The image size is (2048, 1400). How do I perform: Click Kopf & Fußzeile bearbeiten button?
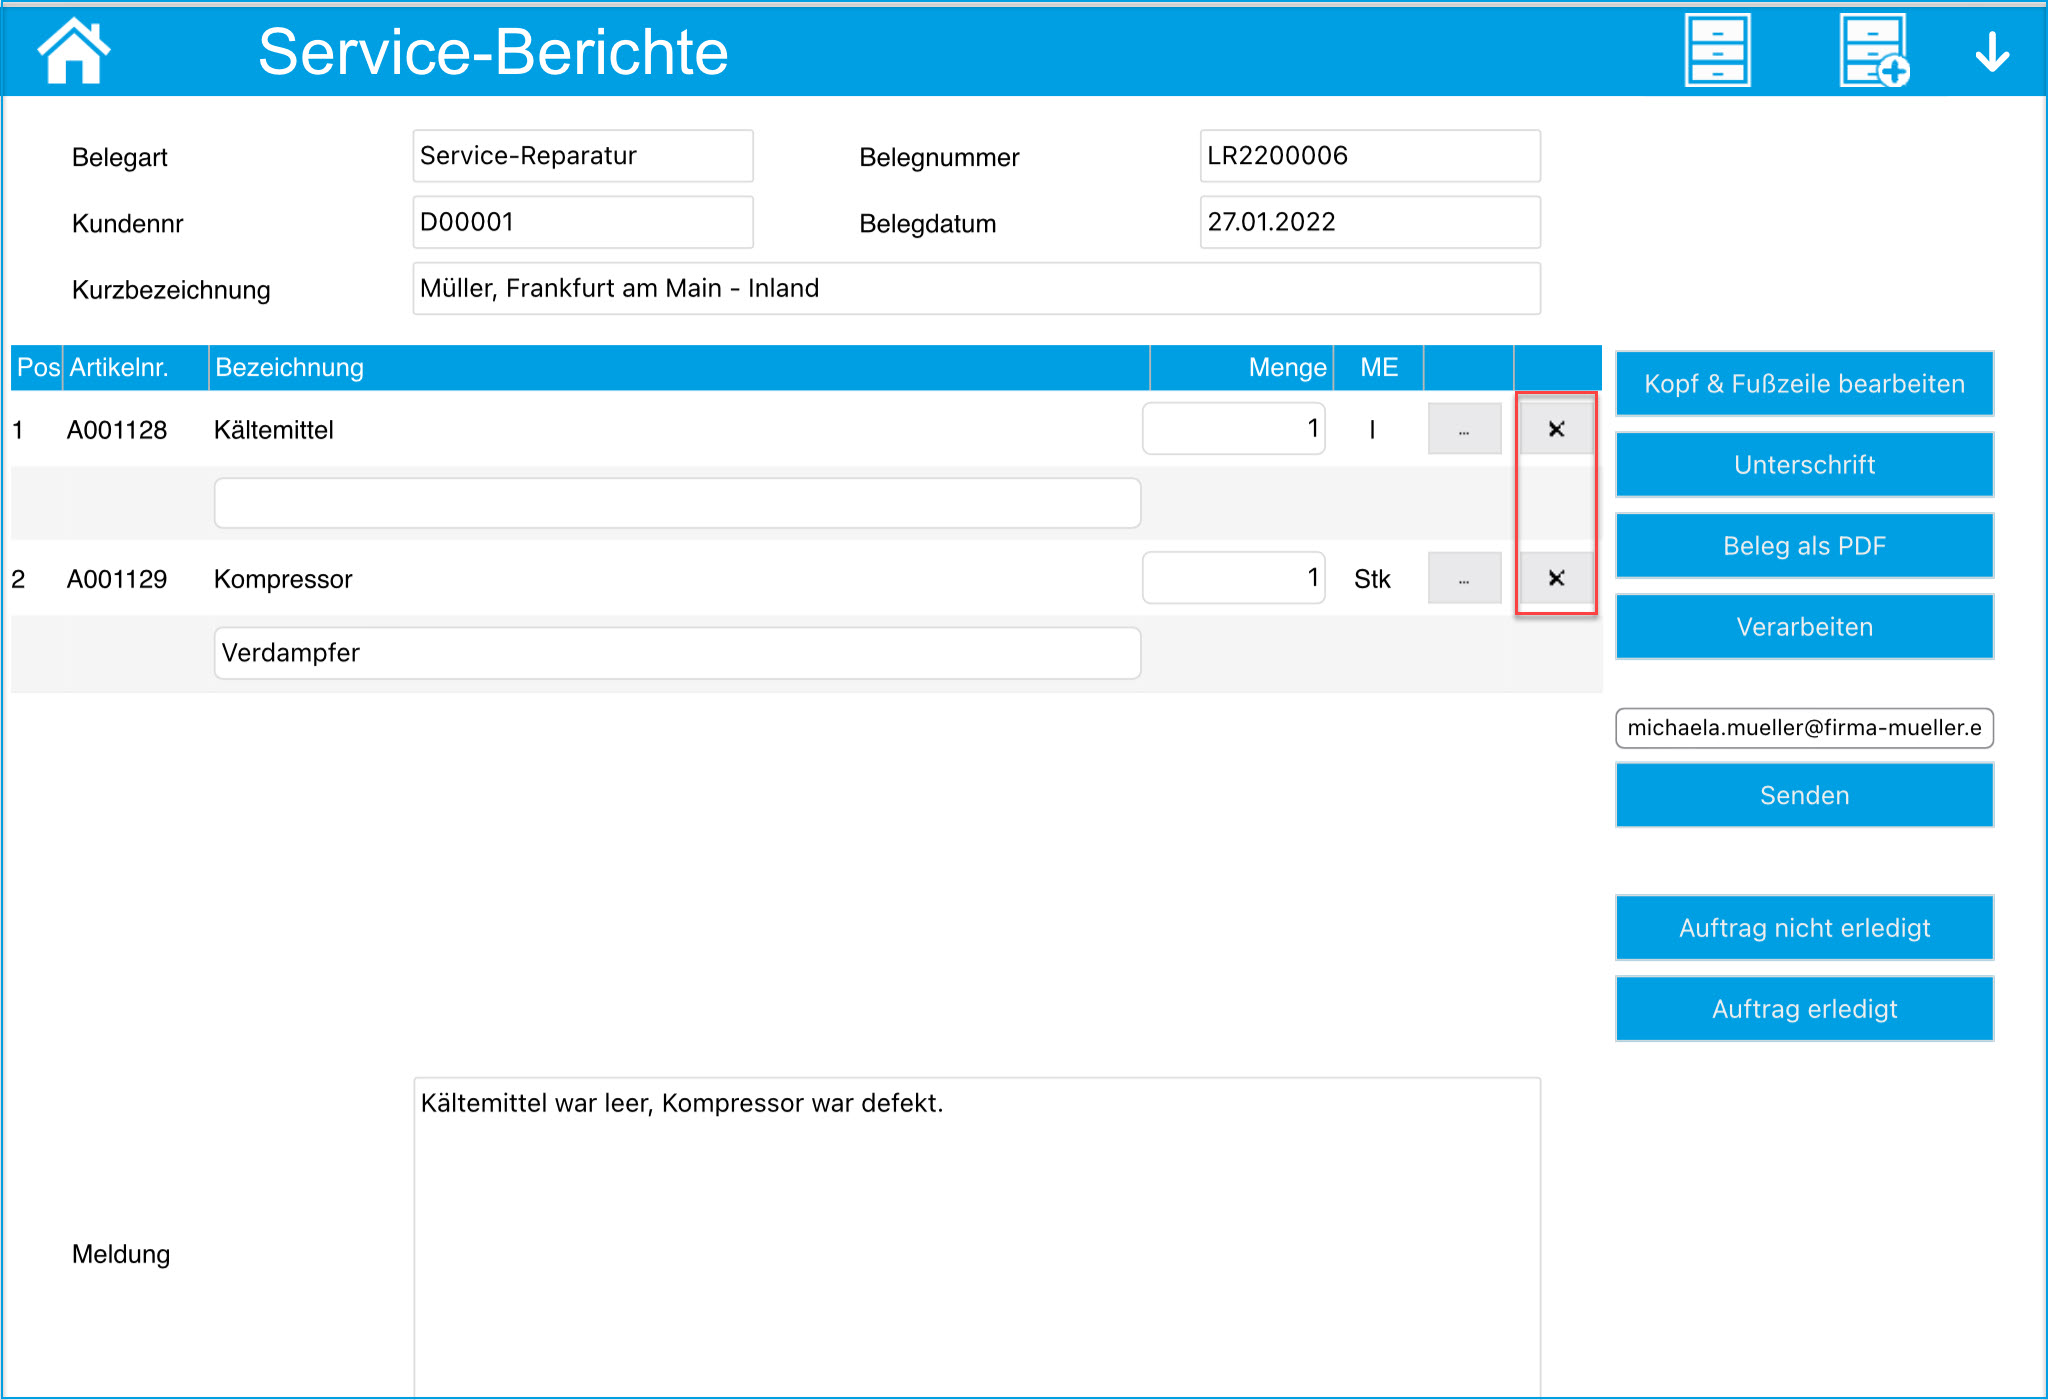pos(1804,384)
